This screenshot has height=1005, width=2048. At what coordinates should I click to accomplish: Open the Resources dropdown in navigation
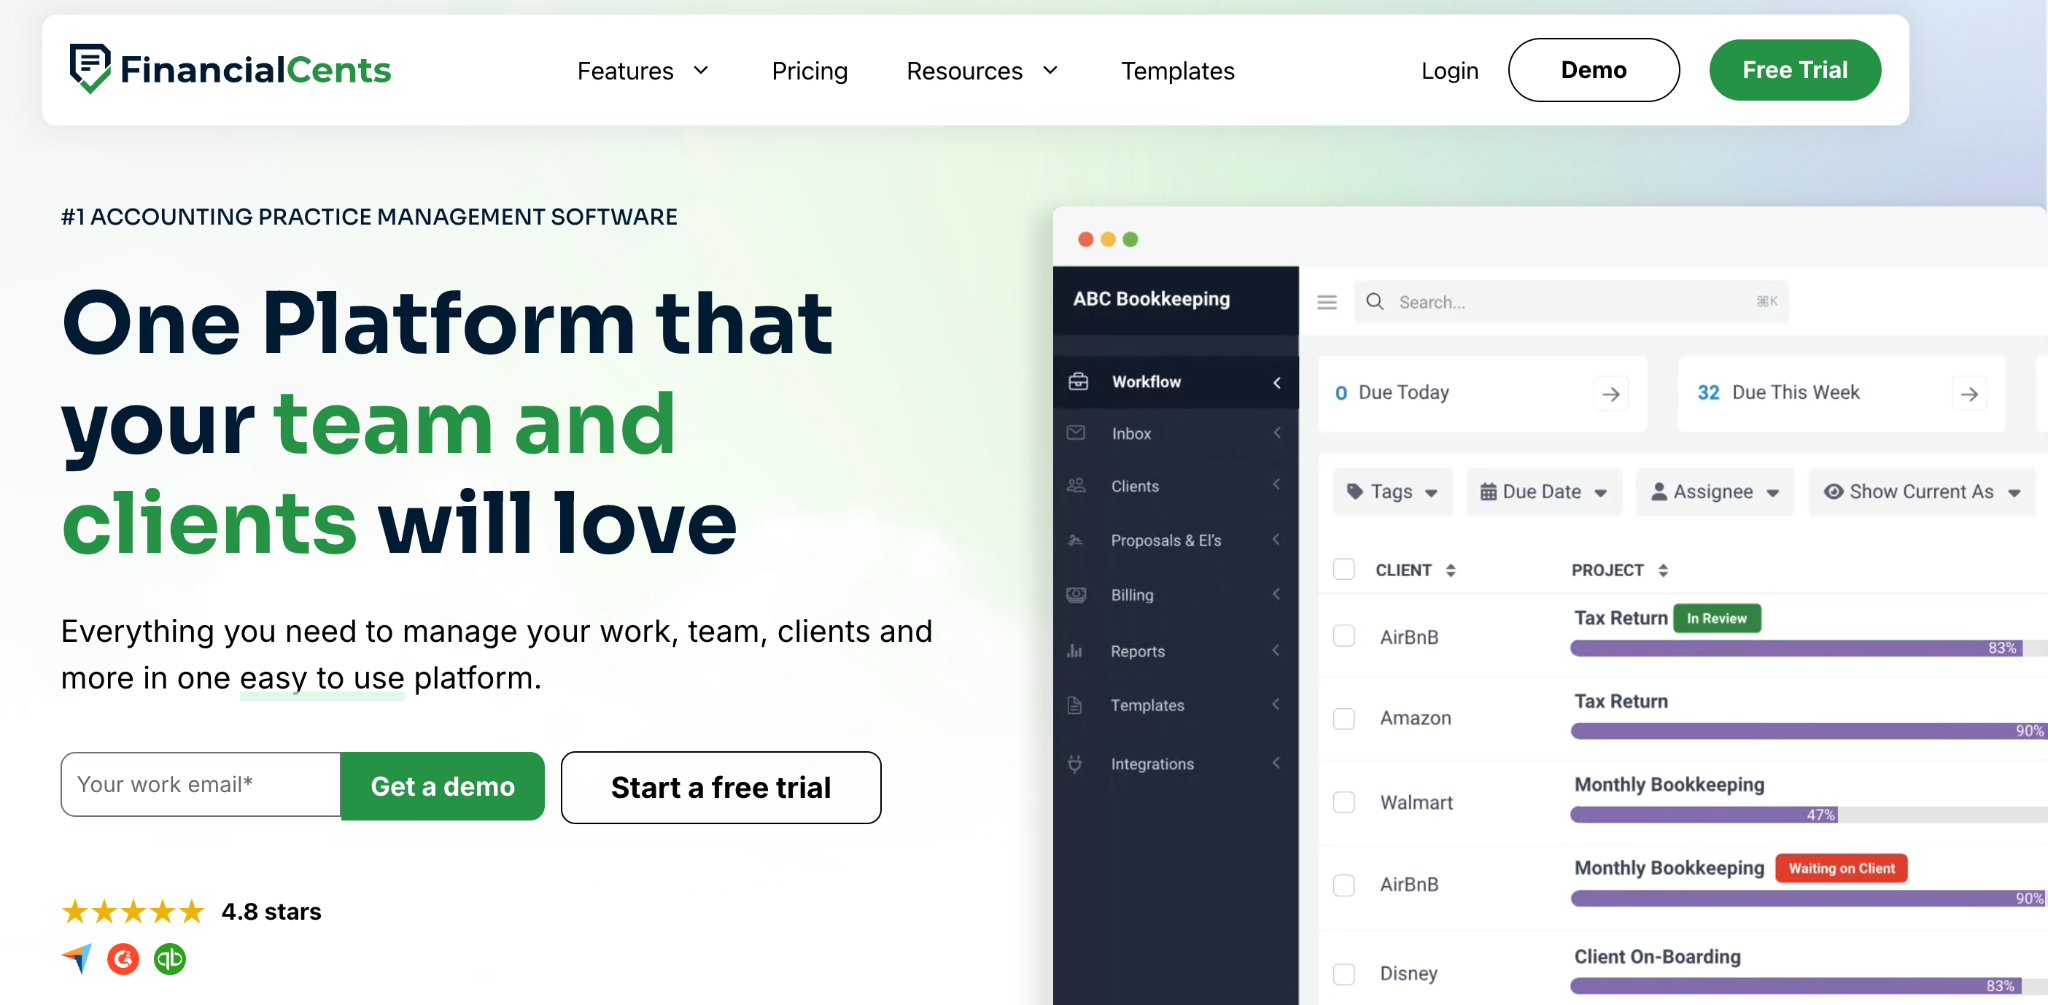point(982,71)
